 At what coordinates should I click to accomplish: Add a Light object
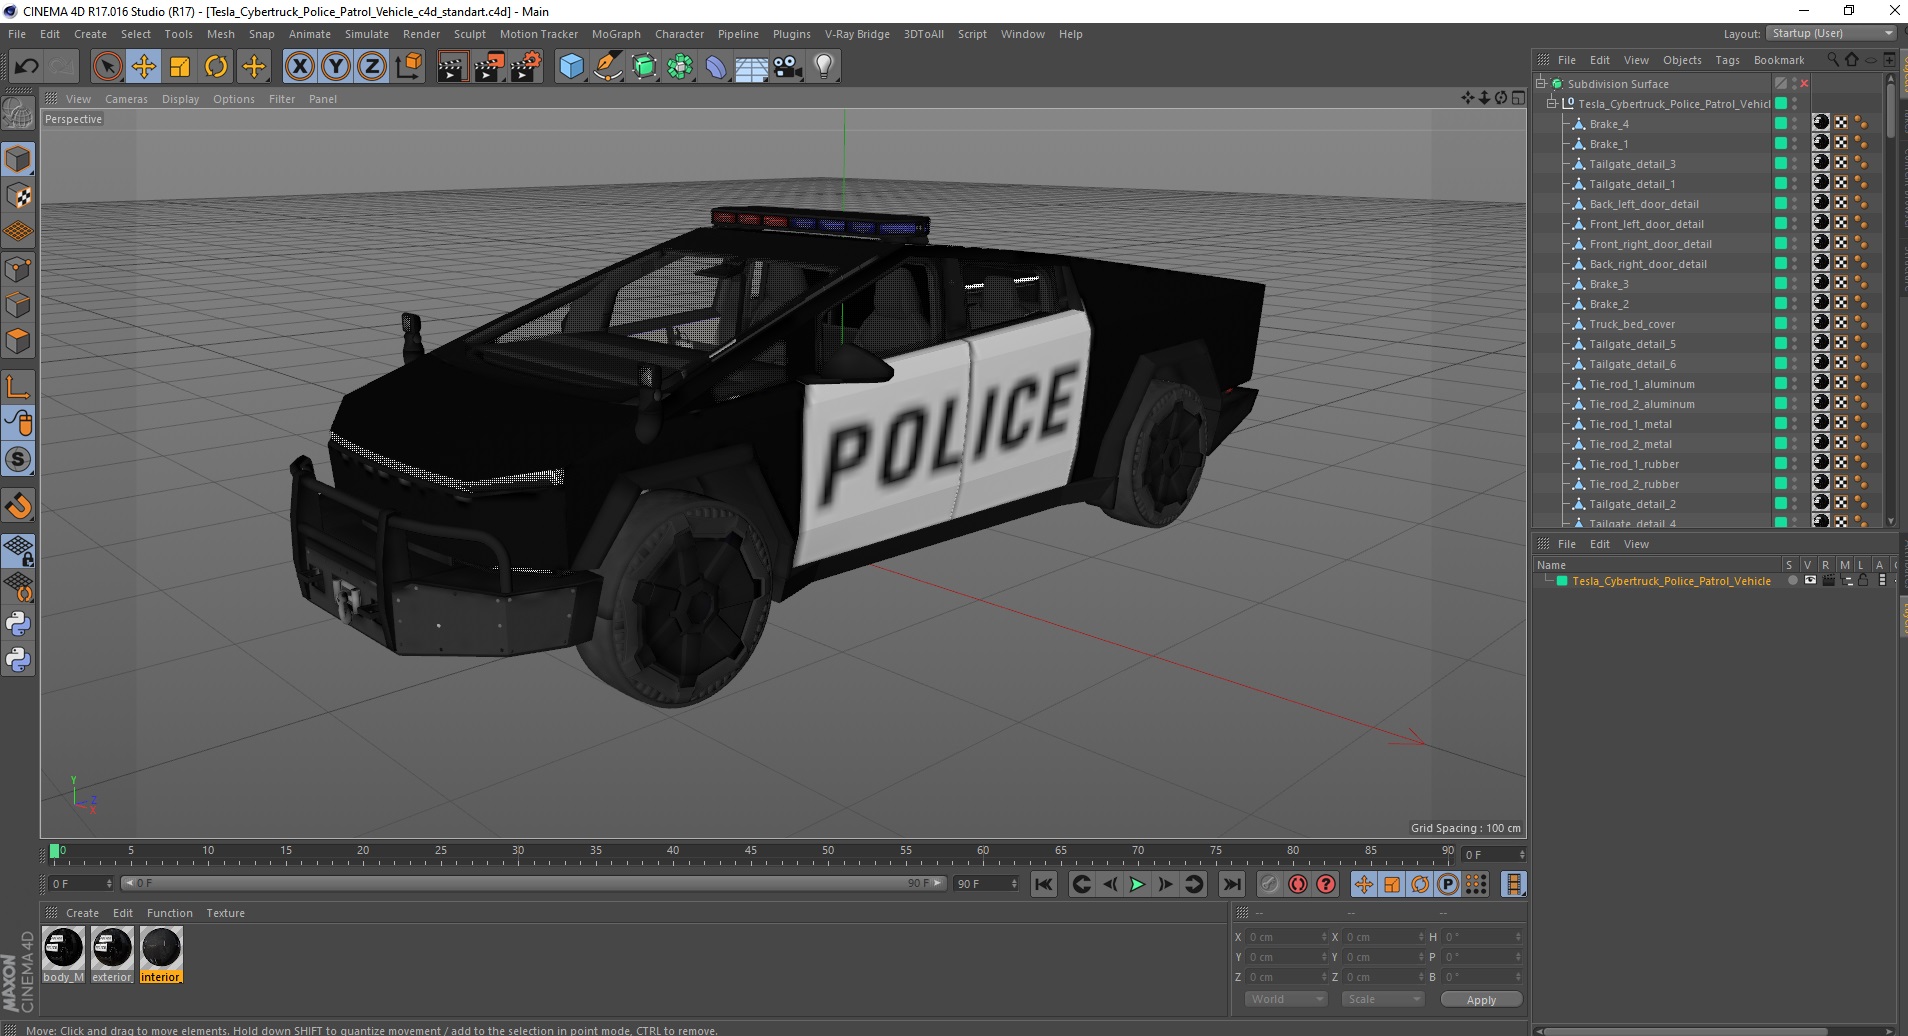click(x=824, y=67)
